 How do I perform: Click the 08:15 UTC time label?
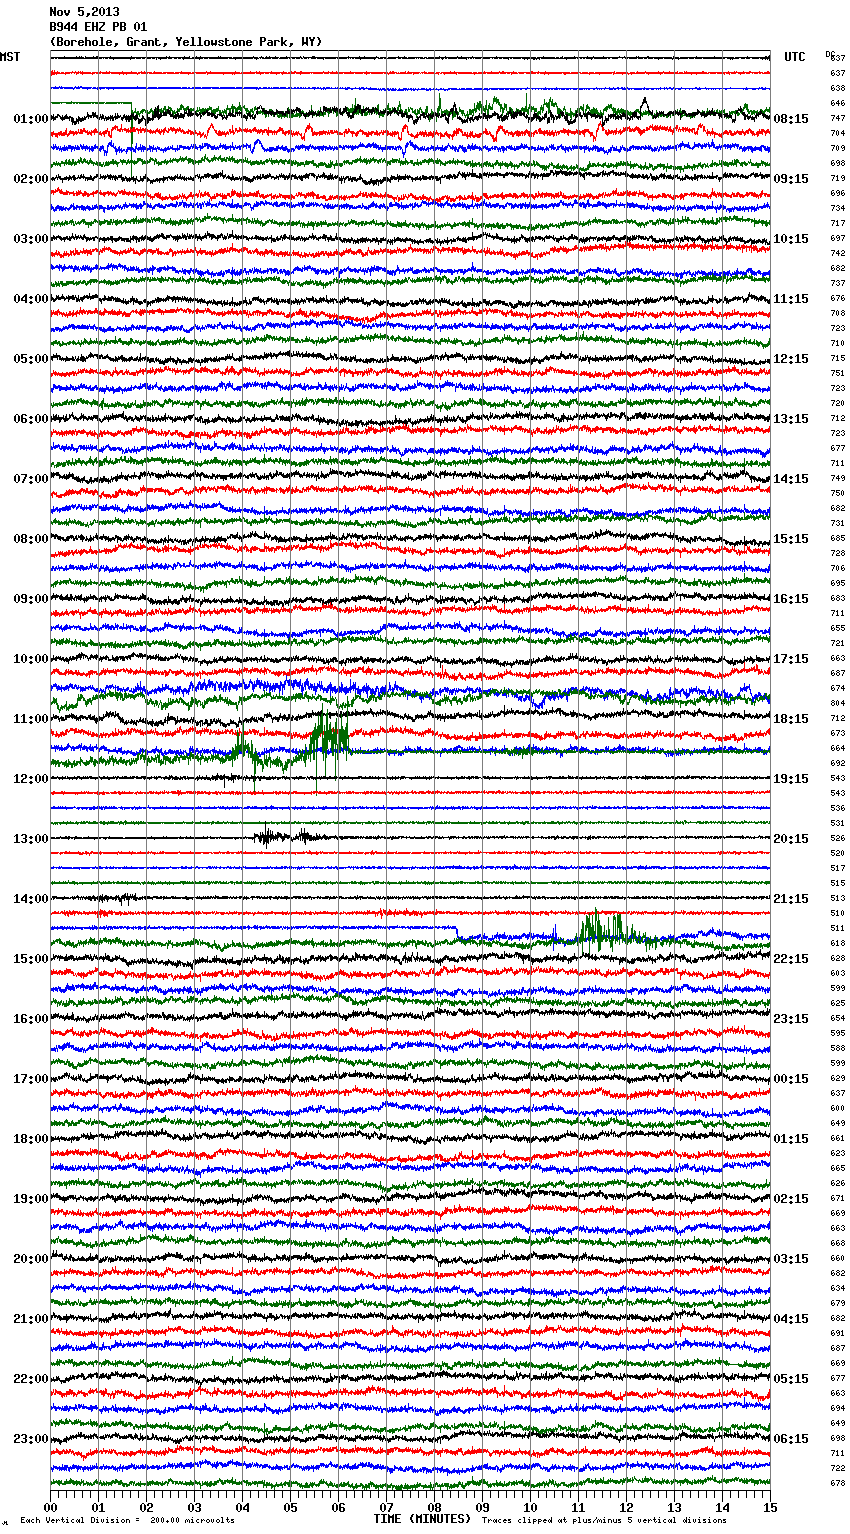(791, 119)
